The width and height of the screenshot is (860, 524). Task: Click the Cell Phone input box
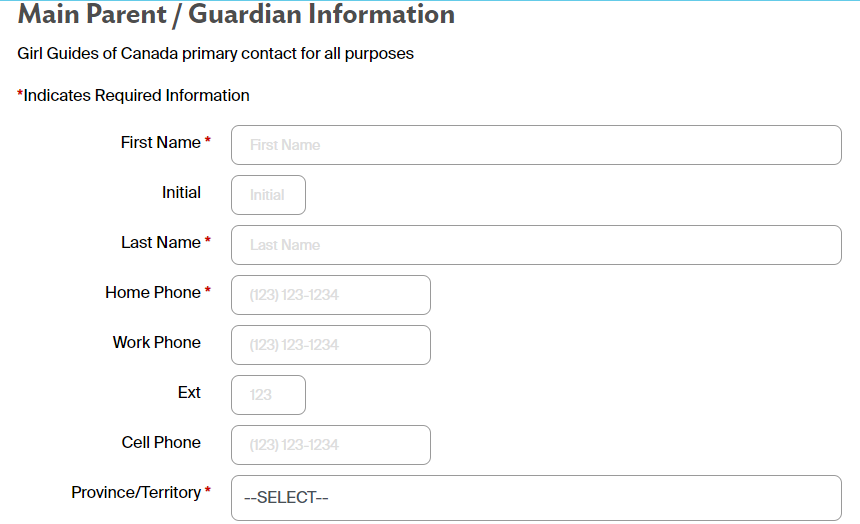pos(331,445)
